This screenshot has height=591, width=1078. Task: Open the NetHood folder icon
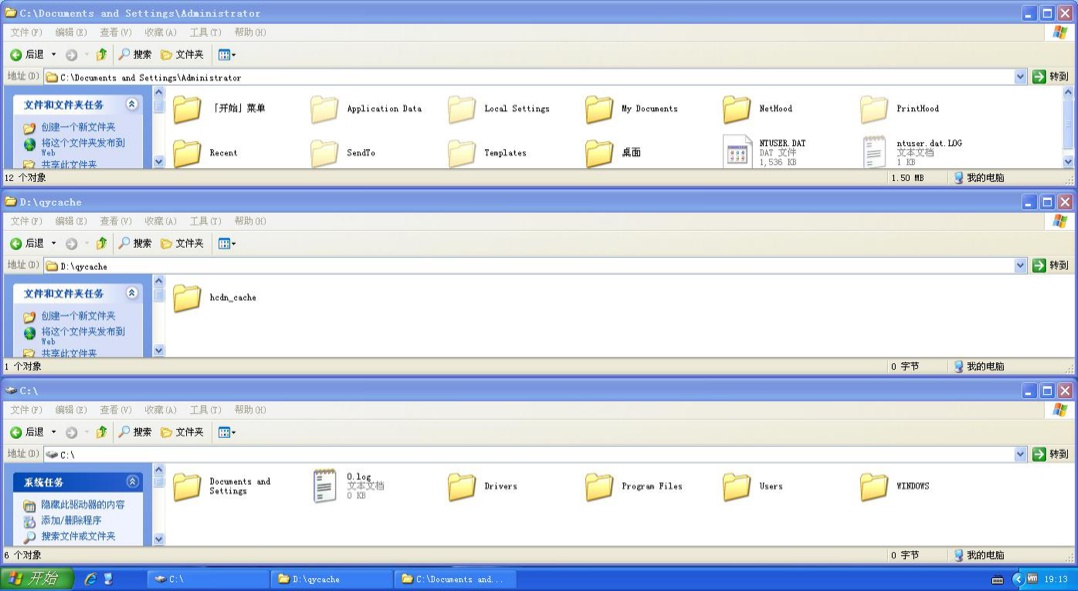(x=737, y=109)
